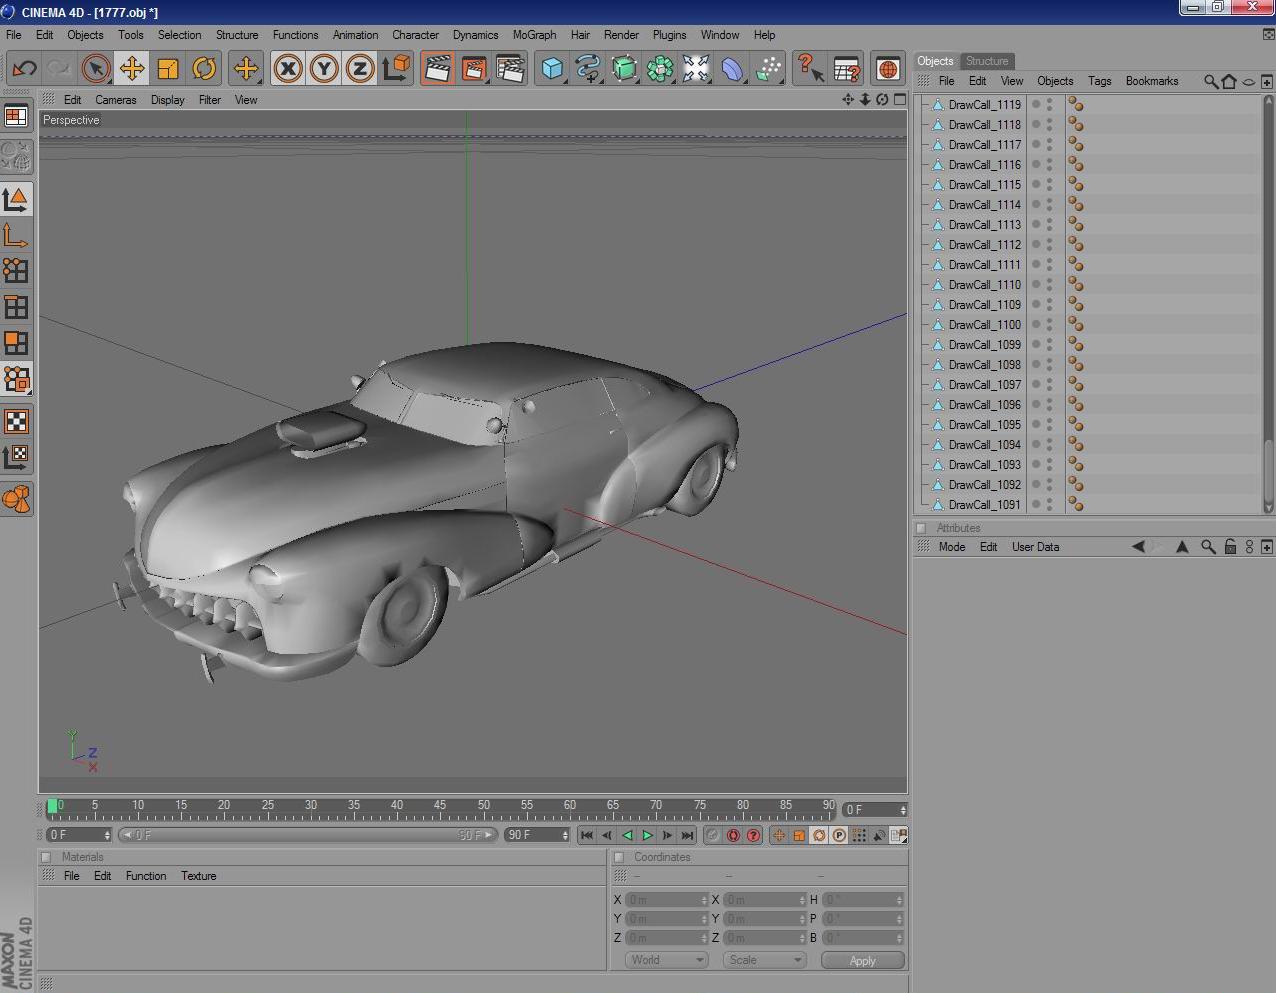Select DrawCall_1113 in the object list
The image size is (1276, 993).
[x=984, y=225]
